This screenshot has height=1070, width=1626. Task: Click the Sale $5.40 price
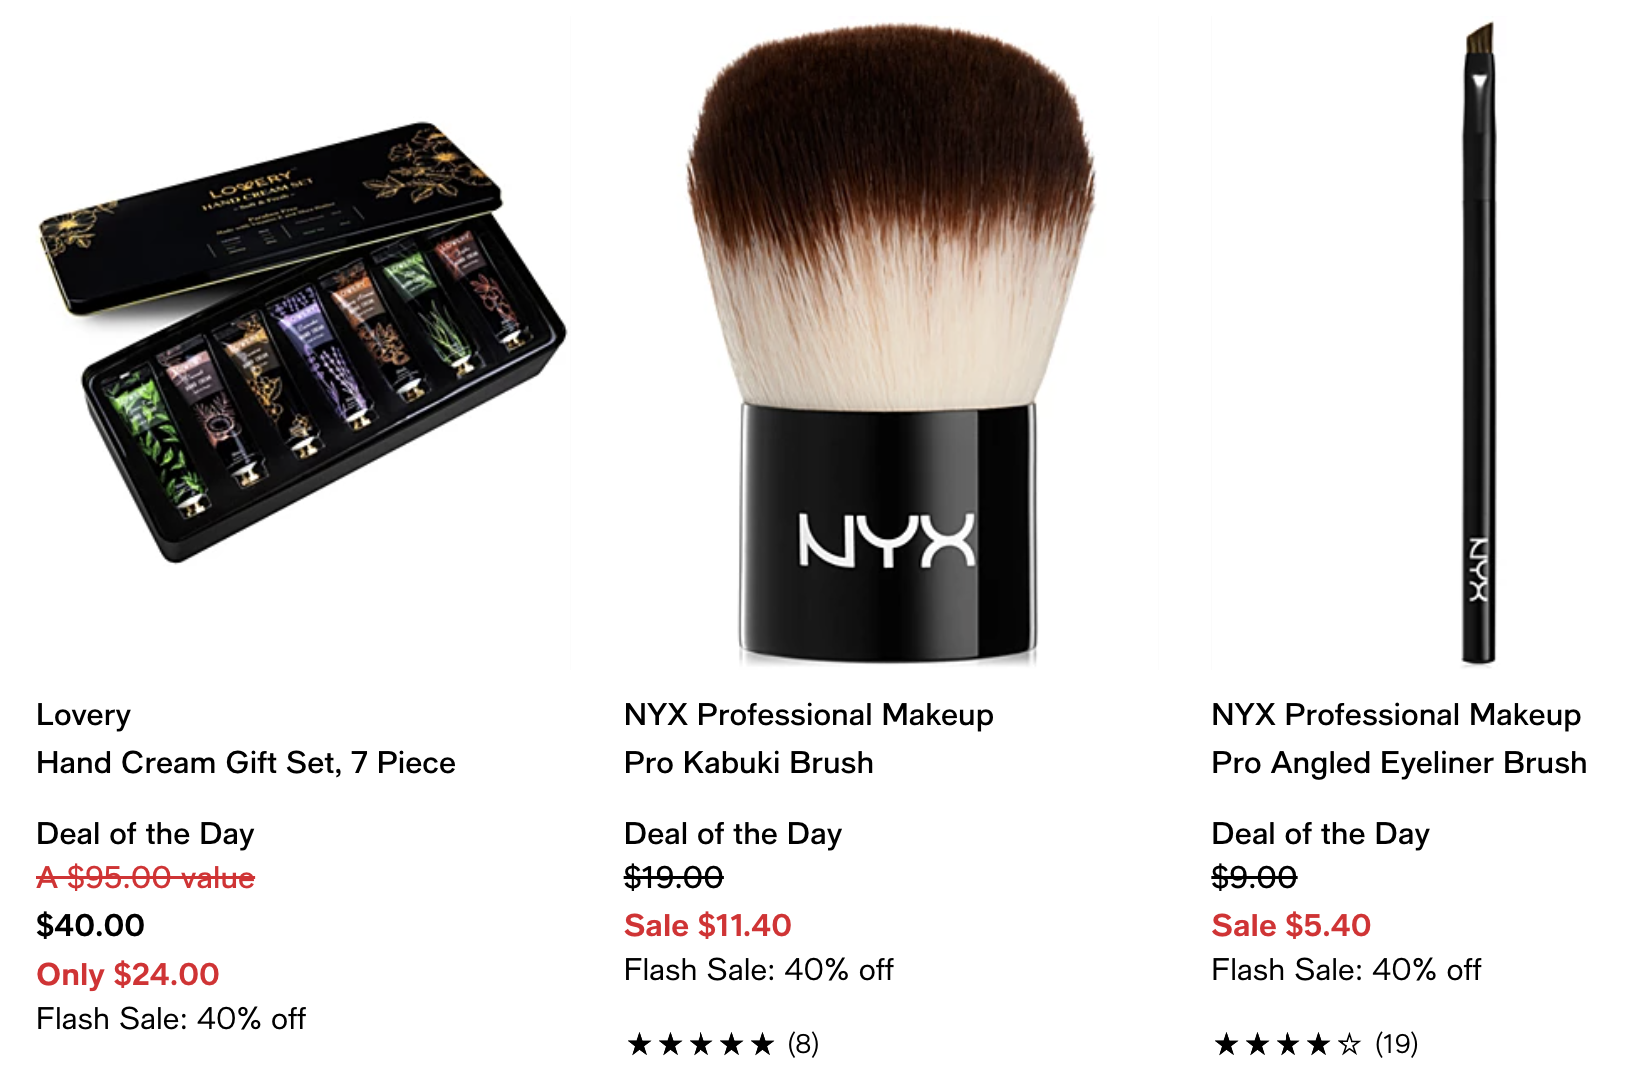point(1291,925)
